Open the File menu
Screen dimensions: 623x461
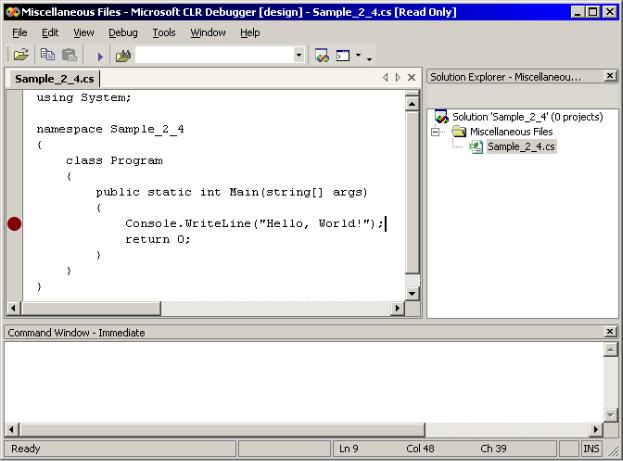[19, 33]
